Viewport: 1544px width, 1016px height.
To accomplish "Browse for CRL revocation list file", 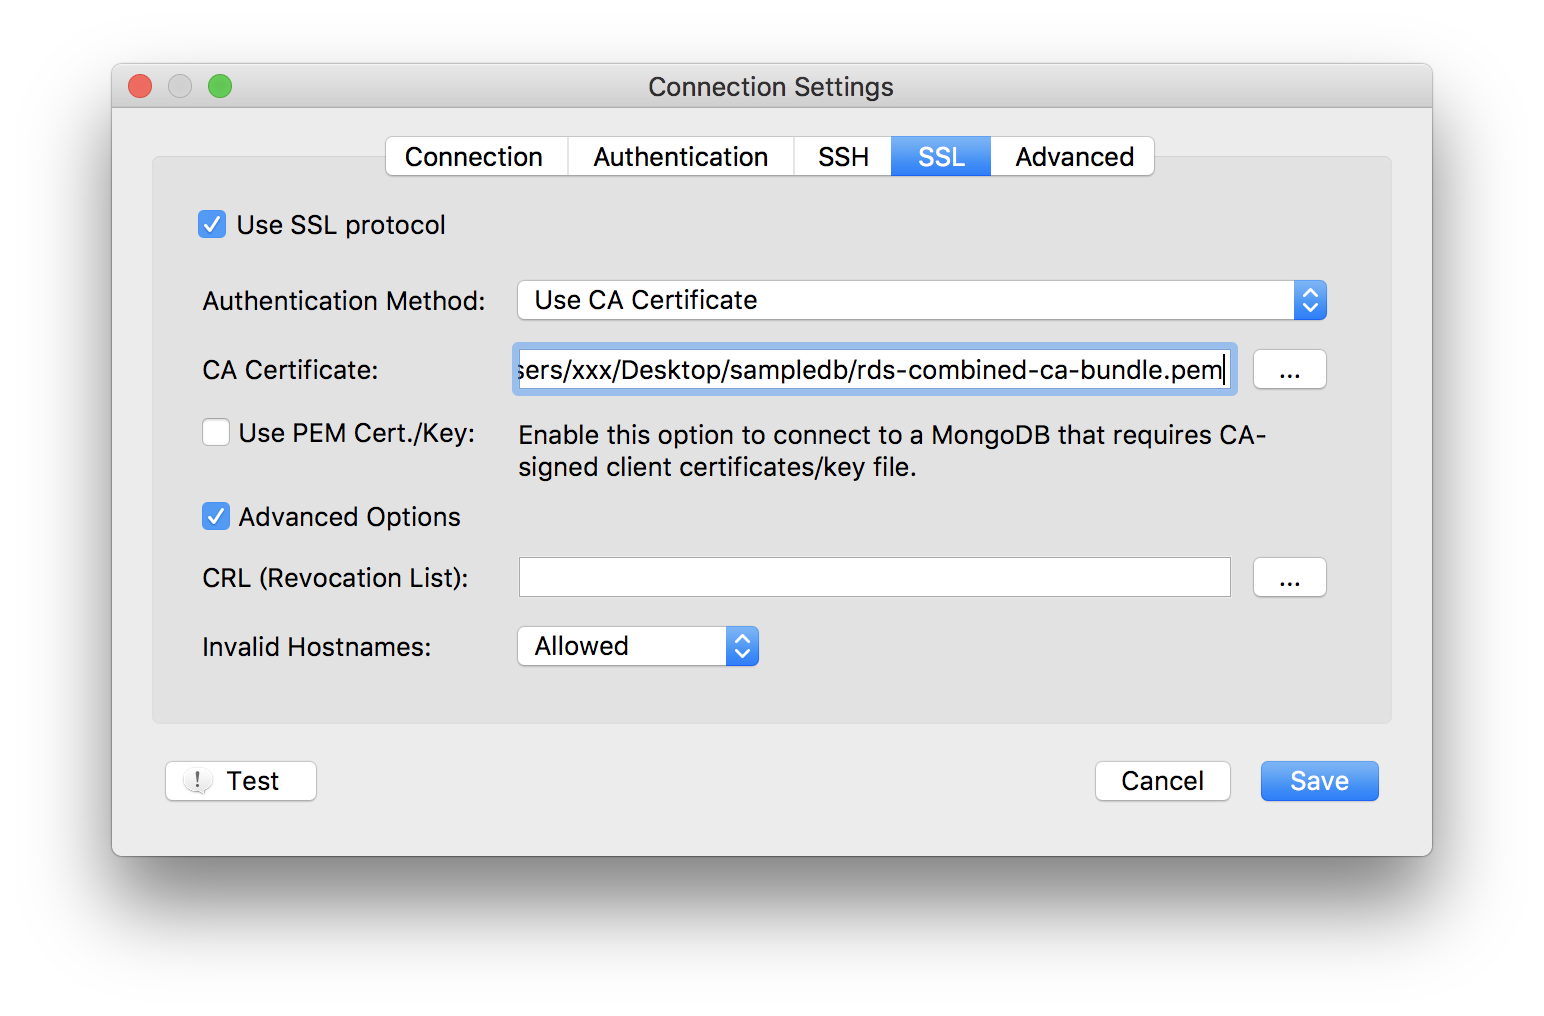I will (1289, 578).
